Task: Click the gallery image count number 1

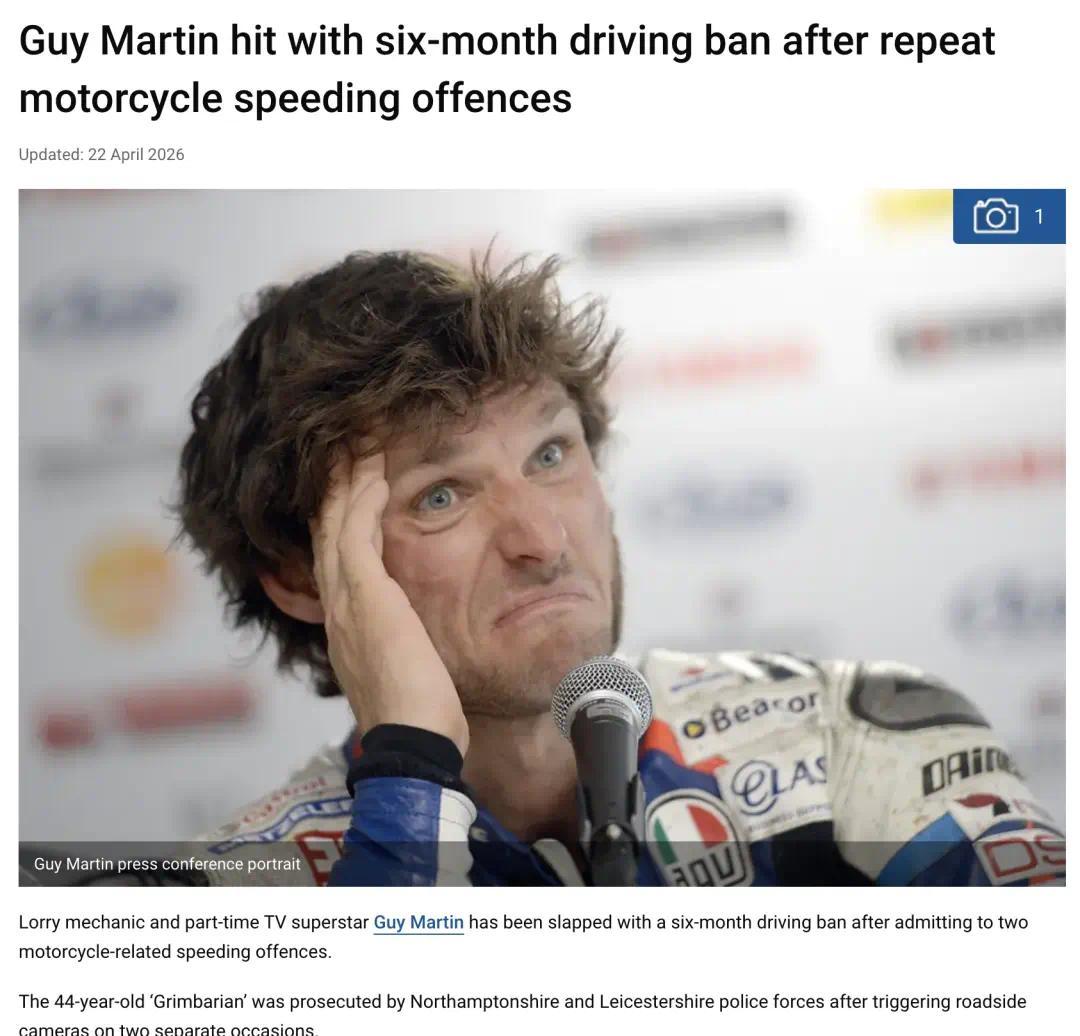Action: pos(1039,216)
